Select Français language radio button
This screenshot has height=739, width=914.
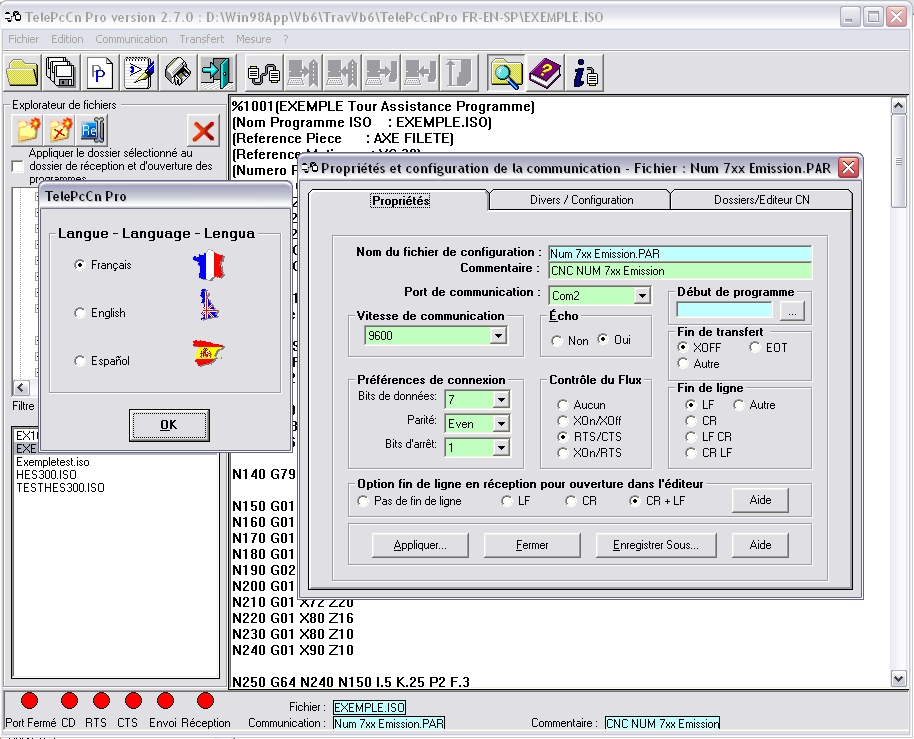pos(80,265)
